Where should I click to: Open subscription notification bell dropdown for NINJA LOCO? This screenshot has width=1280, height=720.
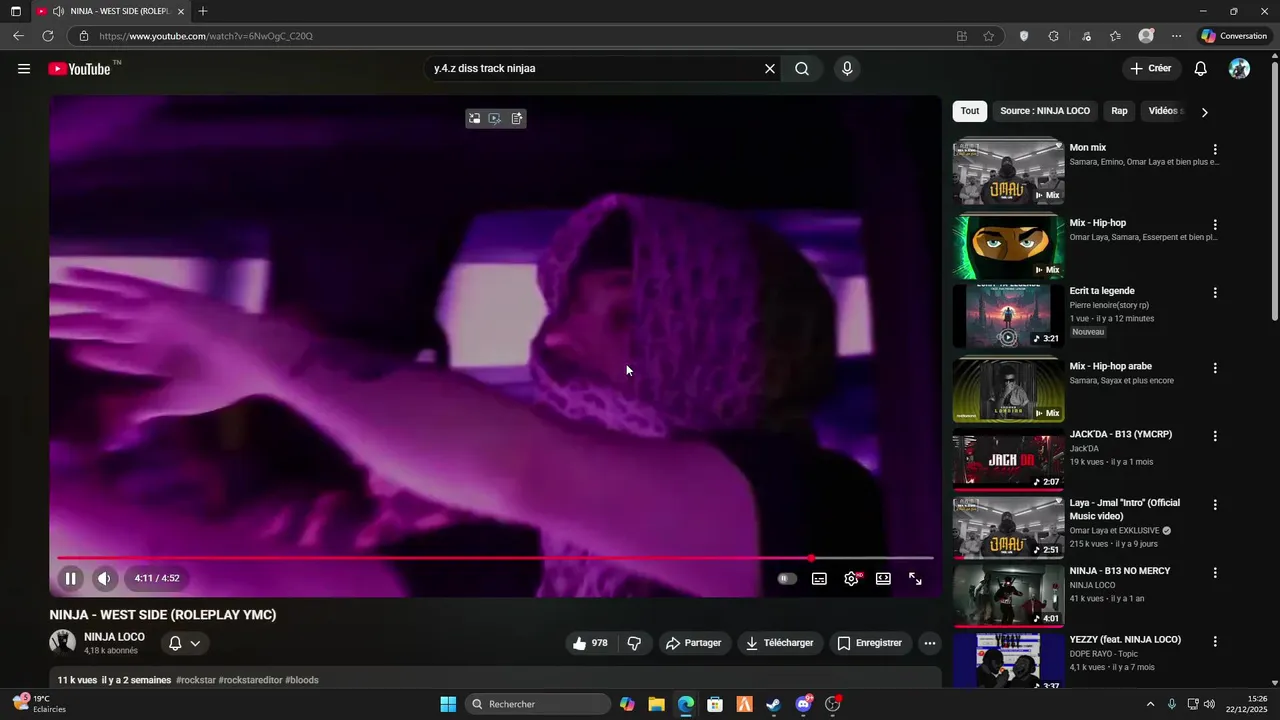184,644
